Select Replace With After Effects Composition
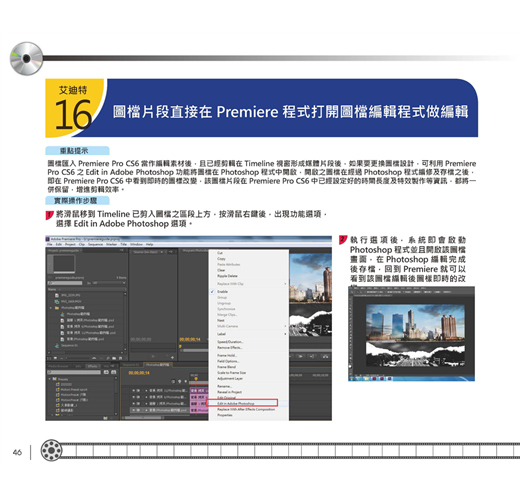 tap(246, 409)
